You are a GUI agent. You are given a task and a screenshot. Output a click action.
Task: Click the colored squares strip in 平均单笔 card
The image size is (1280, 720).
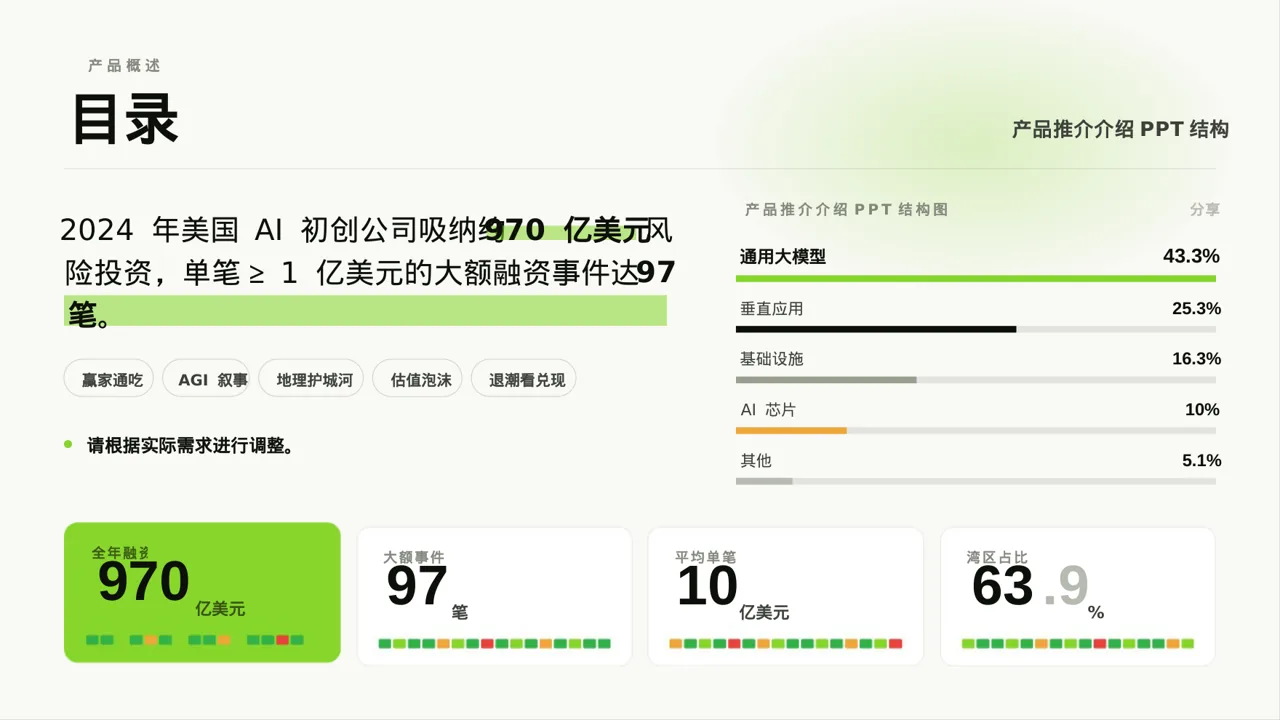click(x=786, y=644)
